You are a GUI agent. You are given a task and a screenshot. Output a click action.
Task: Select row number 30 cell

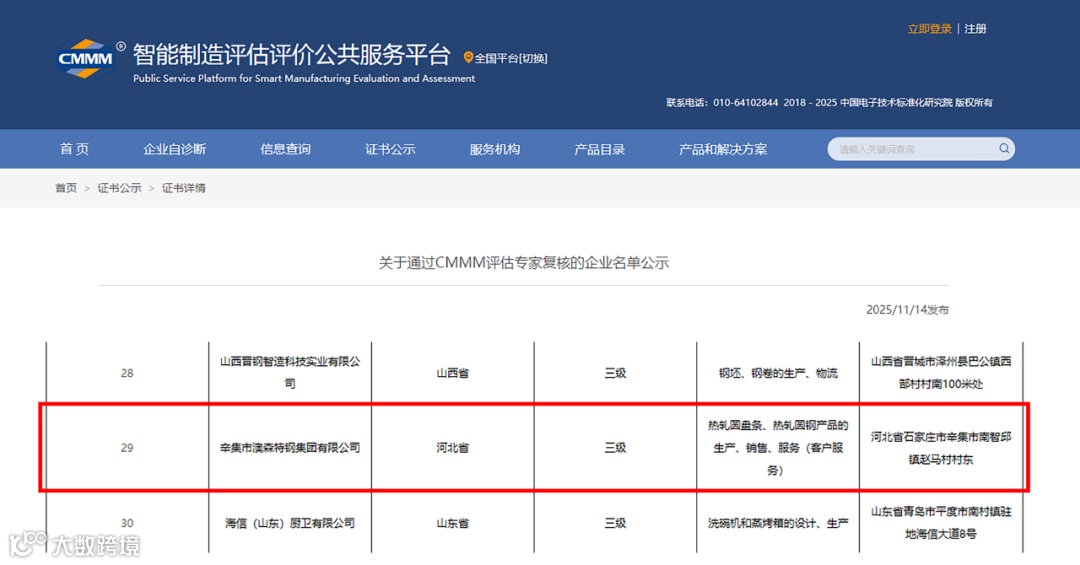127,523
